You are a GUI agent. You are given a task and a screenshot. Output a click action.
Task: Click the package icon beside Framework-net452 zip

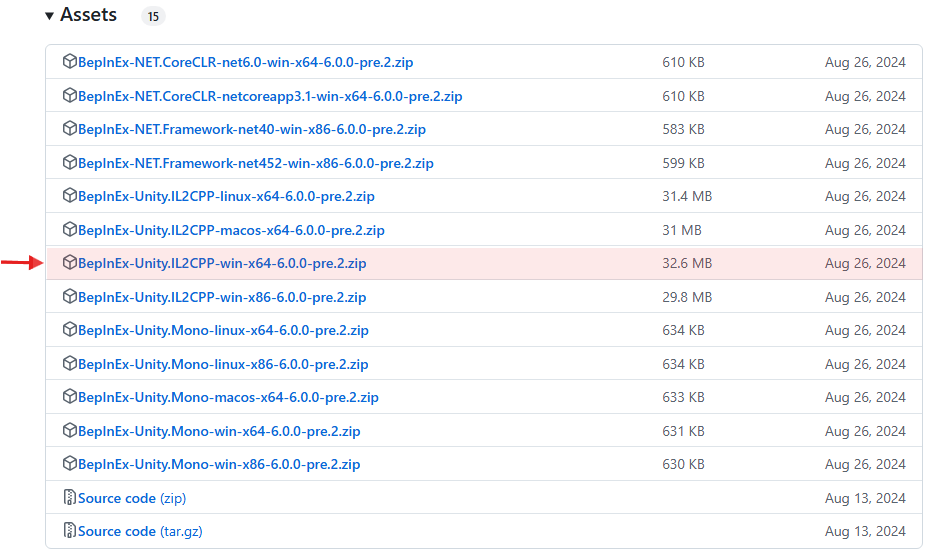(70, 162)
